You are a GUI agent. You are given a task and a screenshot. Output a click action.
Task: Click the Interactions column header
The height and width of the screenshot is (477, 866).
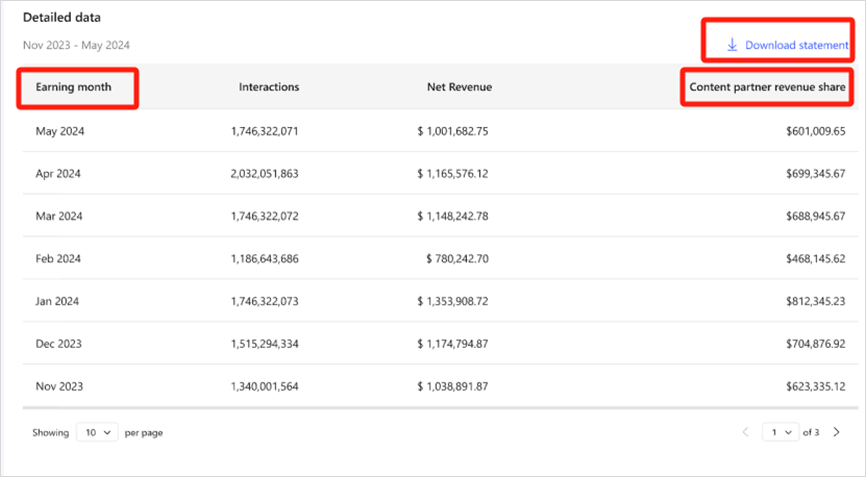[x=268, y=87]
